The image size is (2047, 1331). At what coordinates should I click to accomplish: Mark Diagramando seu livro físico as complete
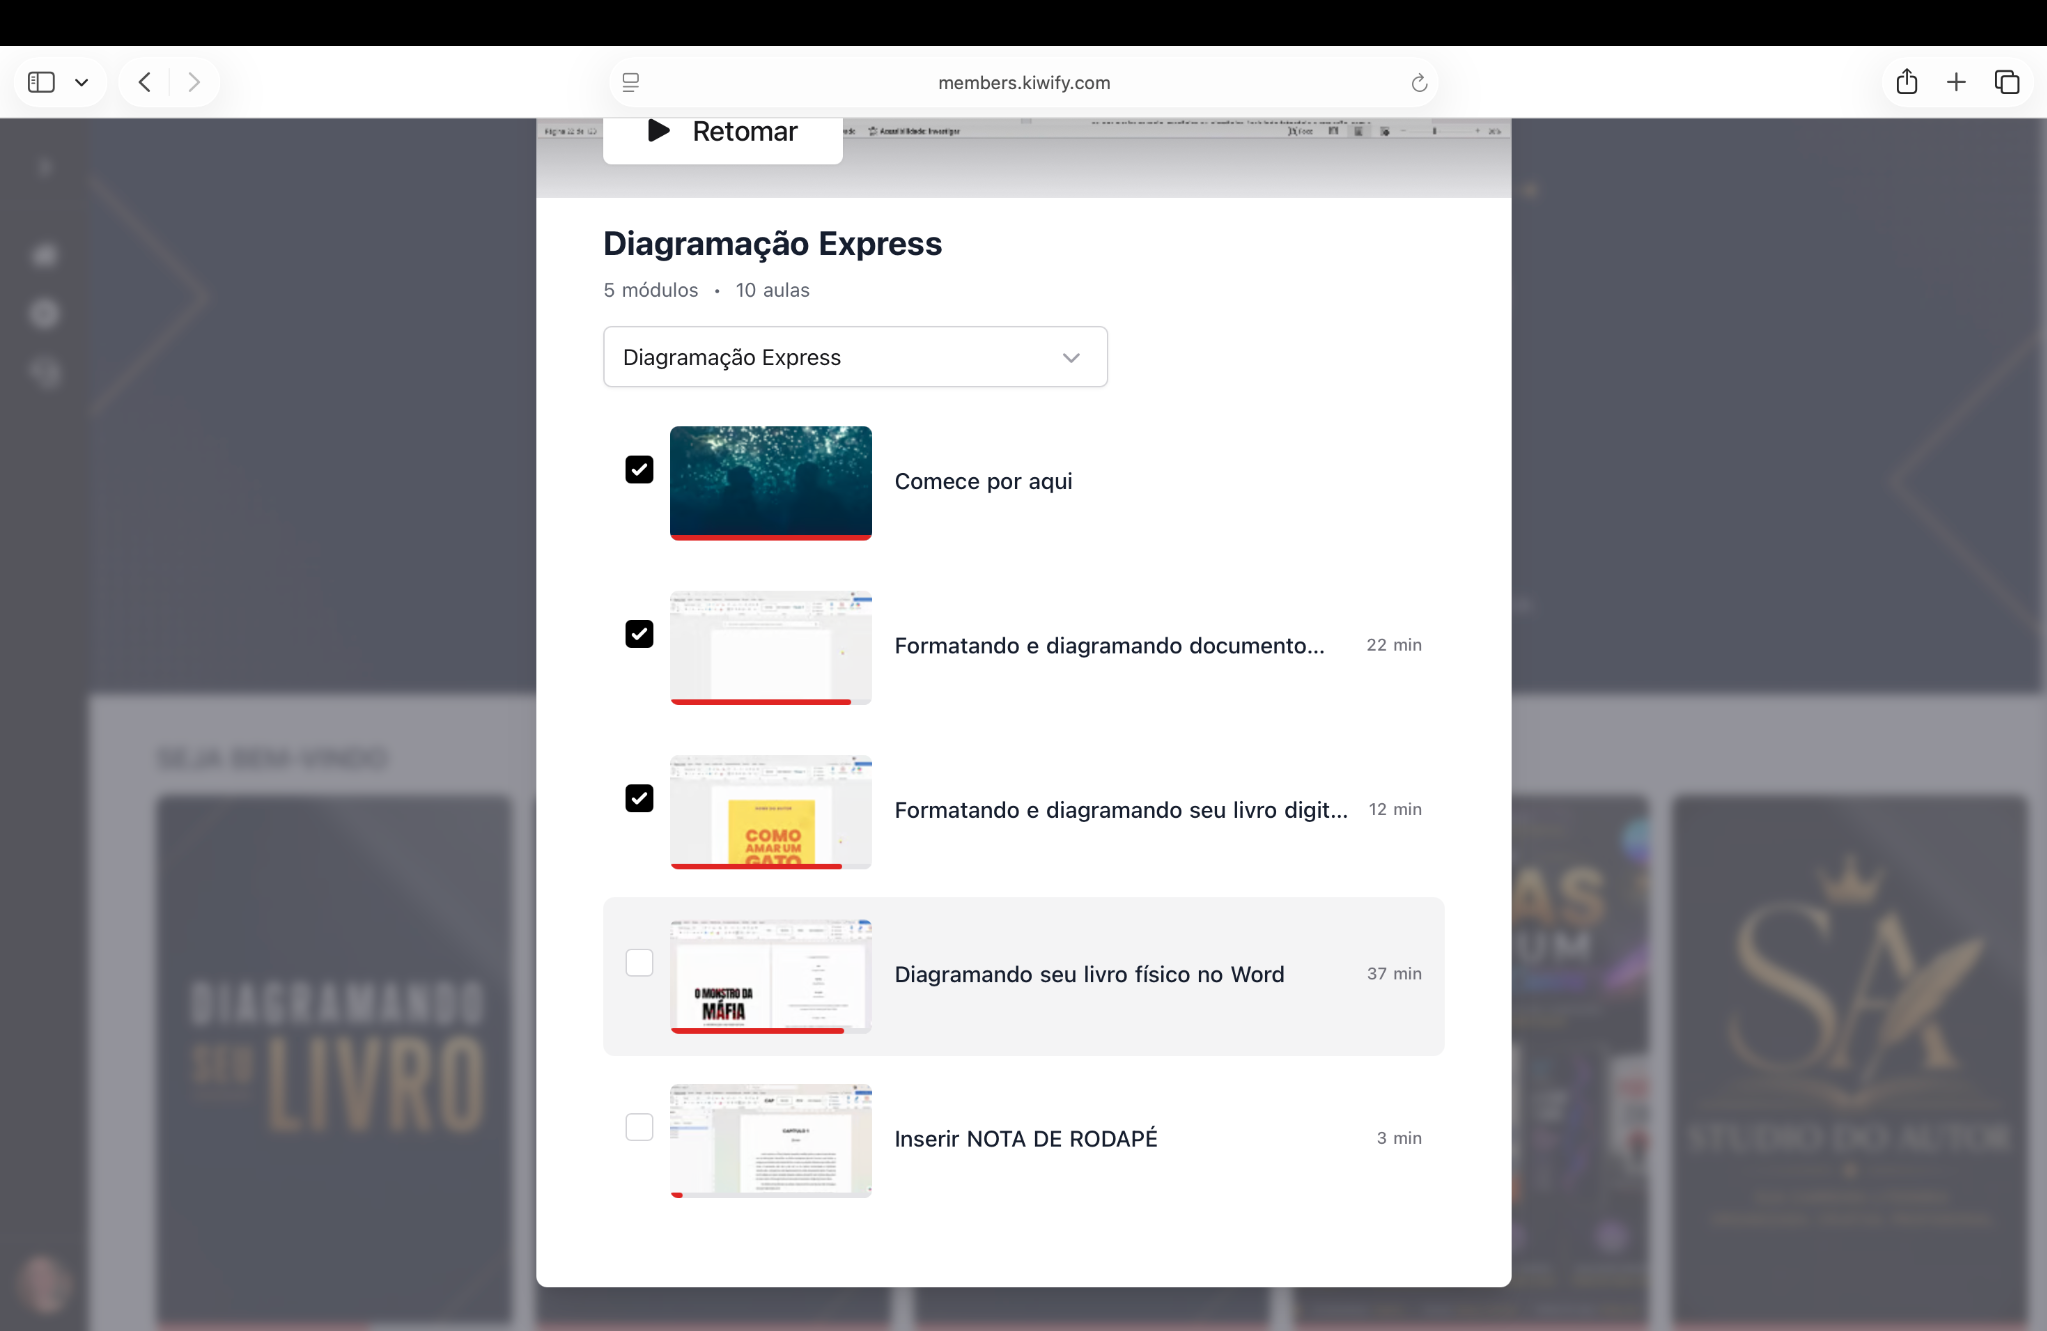[x=639, y=962]
